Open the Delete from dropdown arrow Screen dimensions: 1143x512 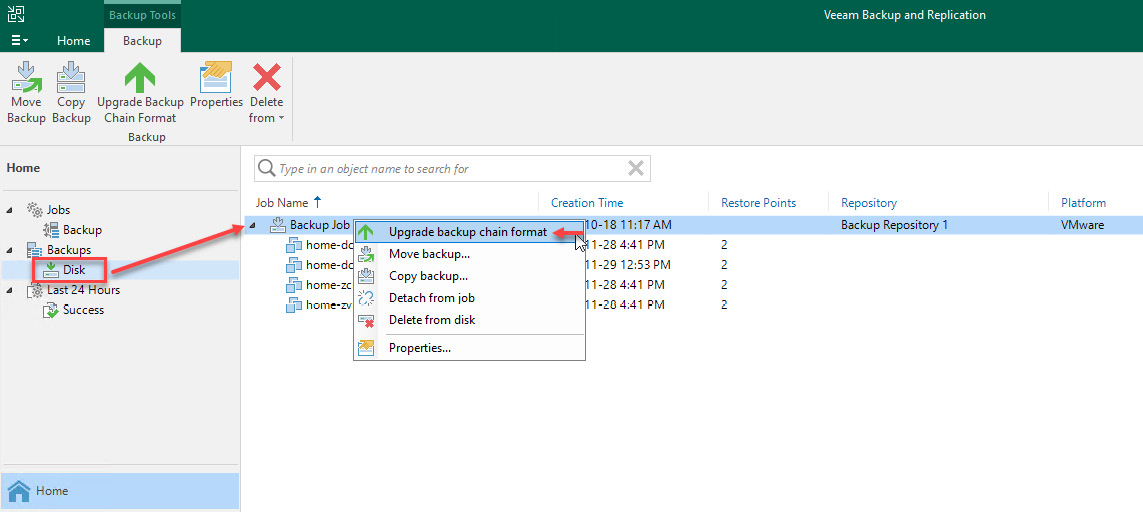click(x=281, y=118)
